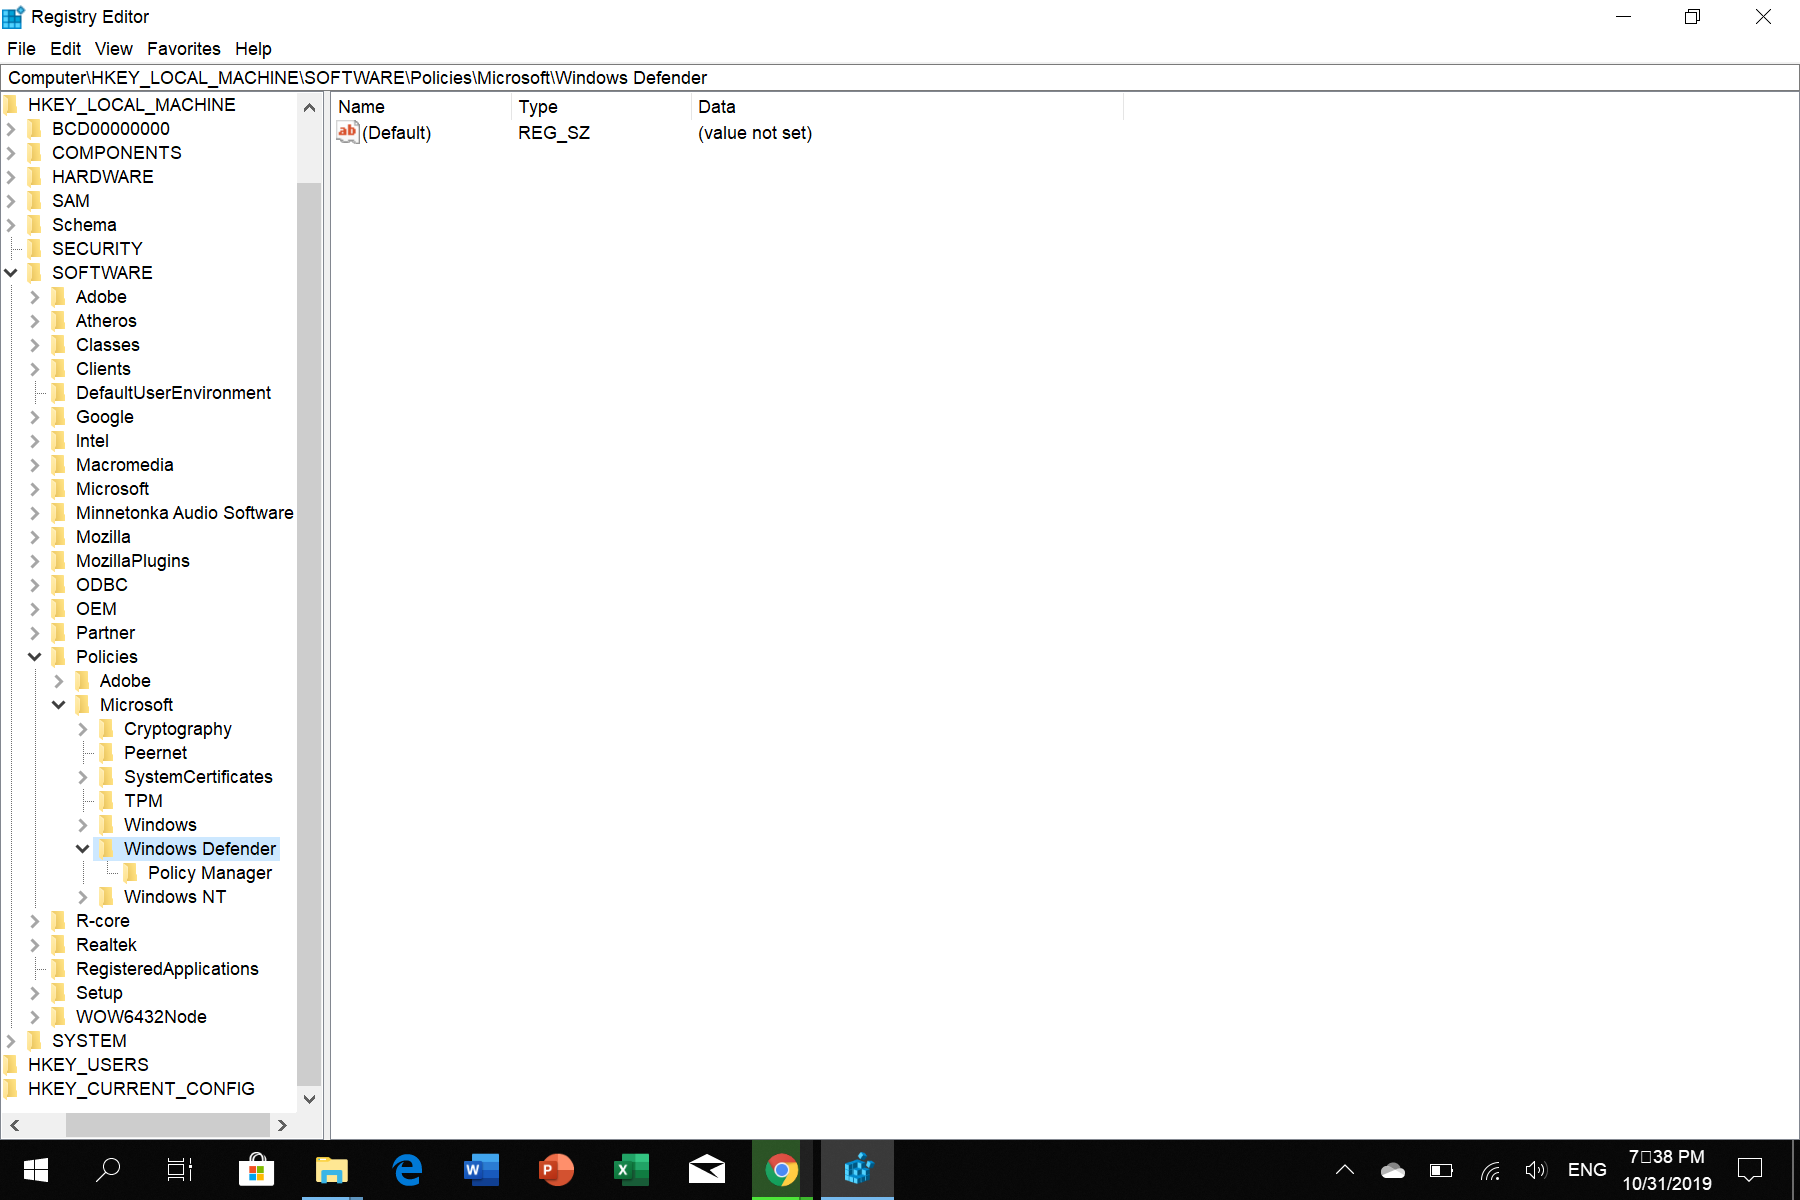This screenshot has height=1200, width=1800.
Task: Expand the SYSTEM key
Action: 11,1041
